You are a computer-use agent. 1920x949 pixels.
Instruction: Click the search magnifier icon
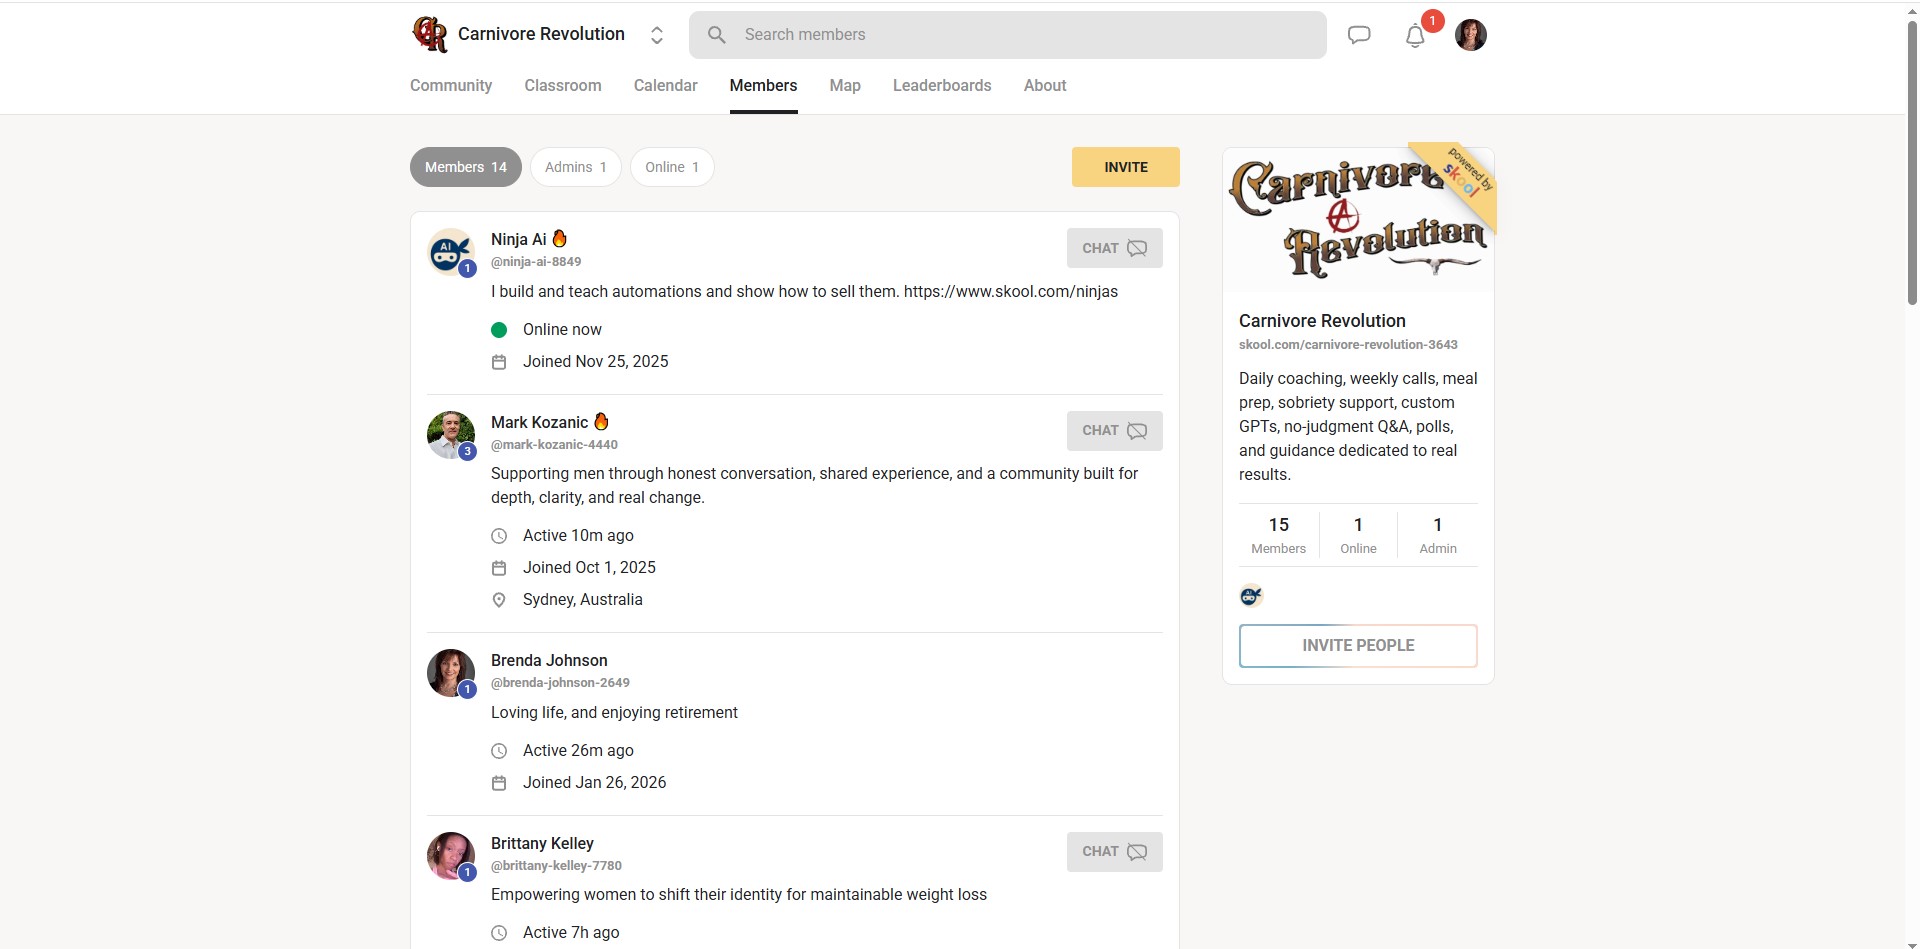tap(716, 35)
